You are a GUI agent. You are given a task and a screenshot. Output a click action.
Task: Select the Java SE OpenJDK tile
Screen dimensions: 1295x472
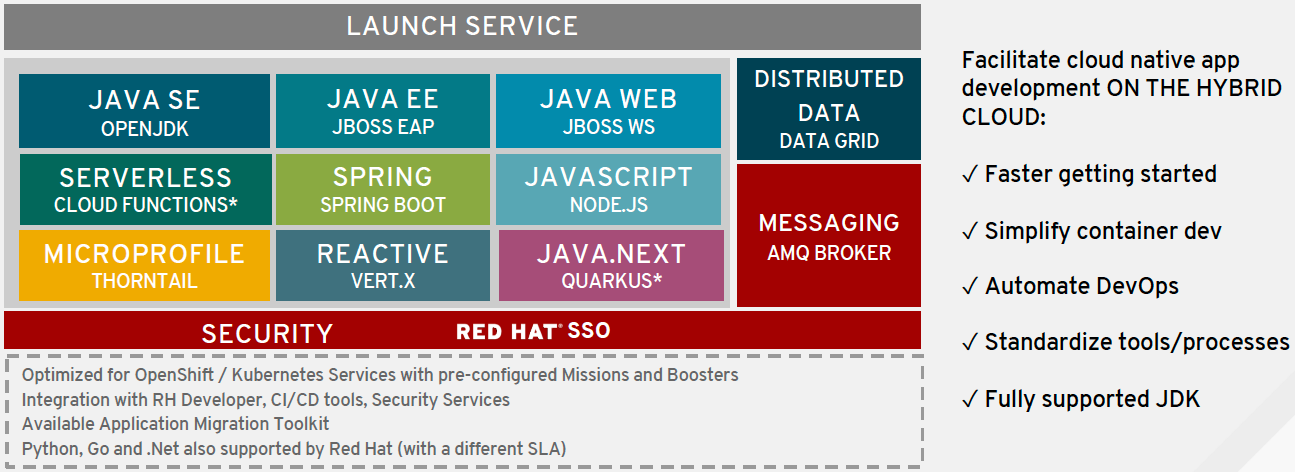click(145, 111)
